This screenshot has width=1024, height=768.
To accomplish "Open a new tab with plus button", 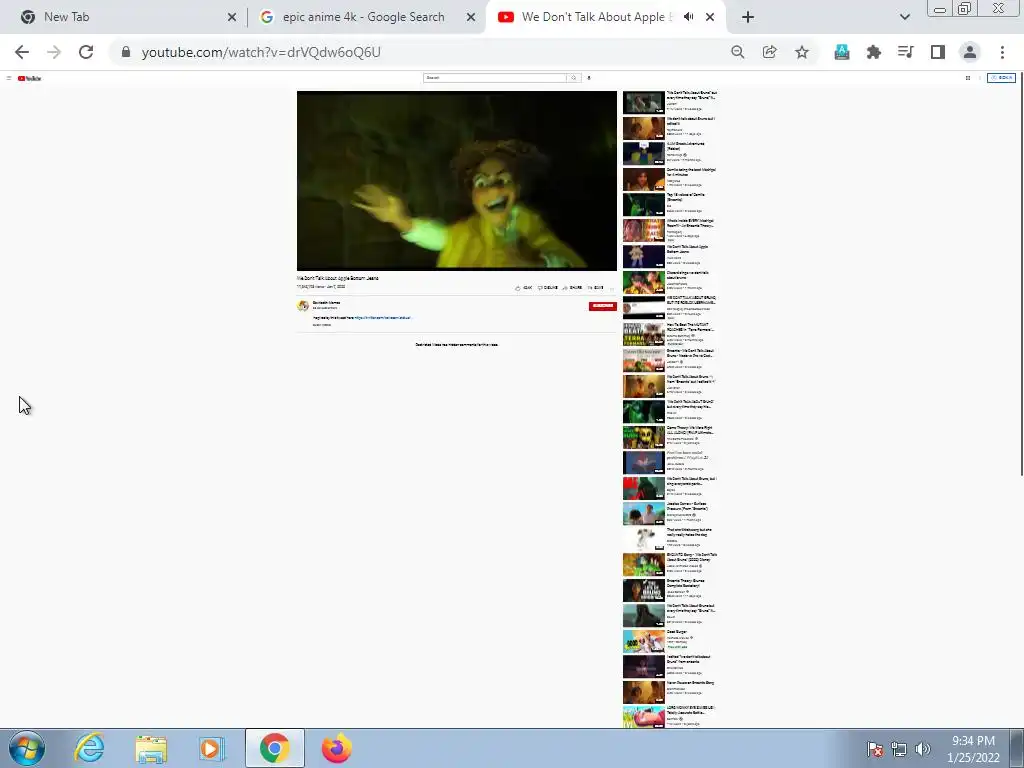I will pos(748,17).
